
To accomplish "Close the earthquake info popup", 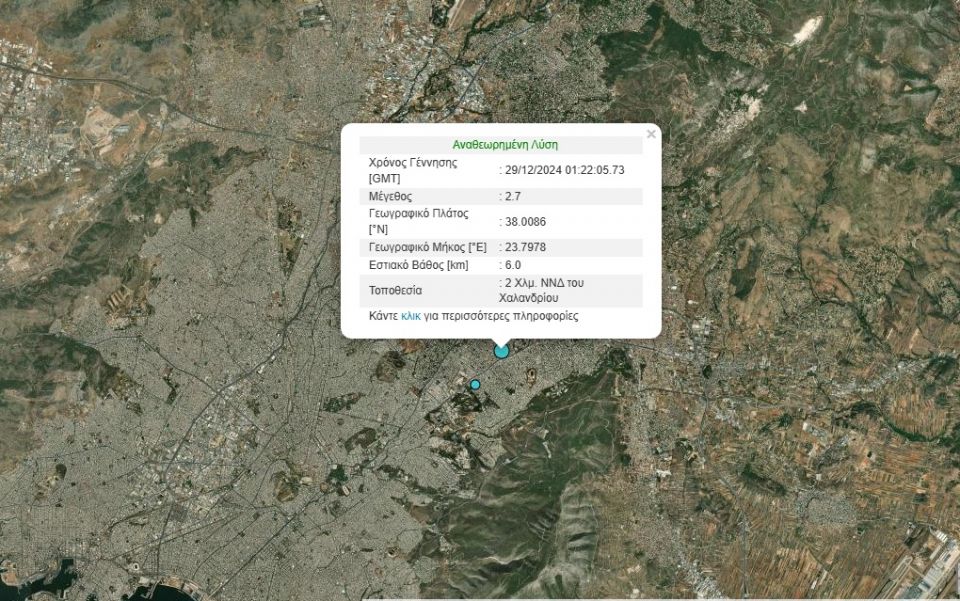I will coord(651,134).
